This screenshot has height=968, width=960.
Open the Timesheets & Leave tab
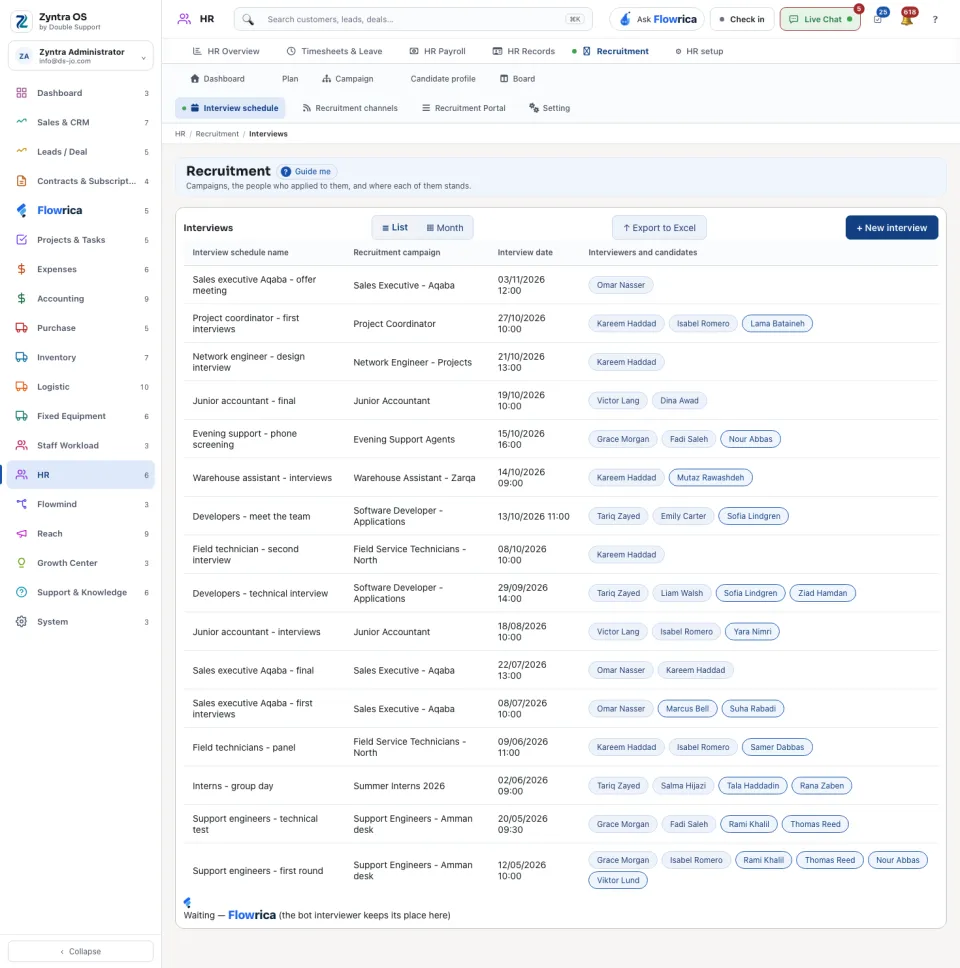tap(335, 51)
